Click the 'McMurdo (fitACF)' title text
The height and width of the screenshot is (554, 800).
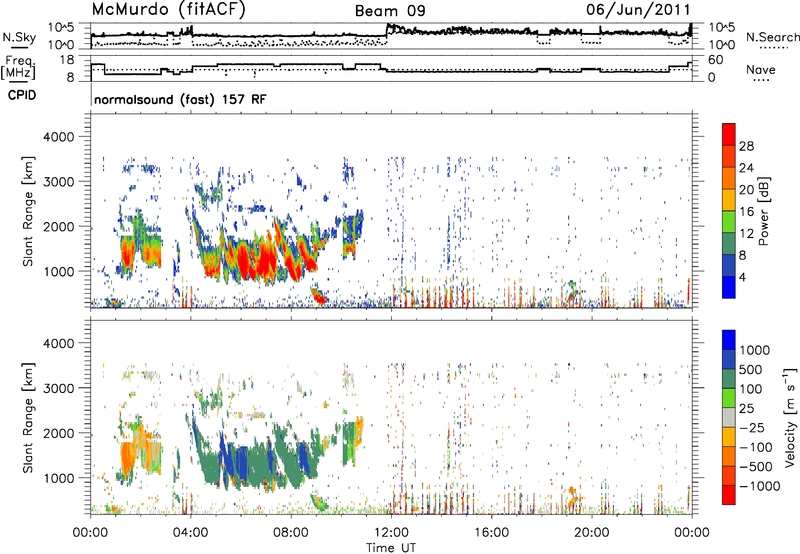[x=168, y=10]
